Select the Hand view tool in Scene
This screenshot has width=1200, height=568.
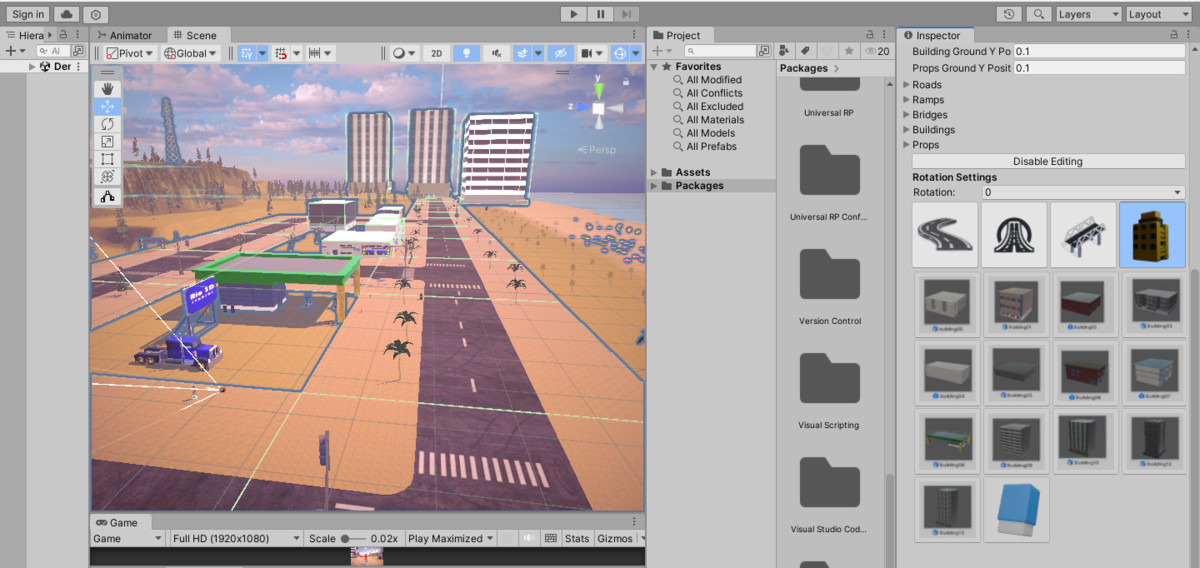click(x=107, y=89)
